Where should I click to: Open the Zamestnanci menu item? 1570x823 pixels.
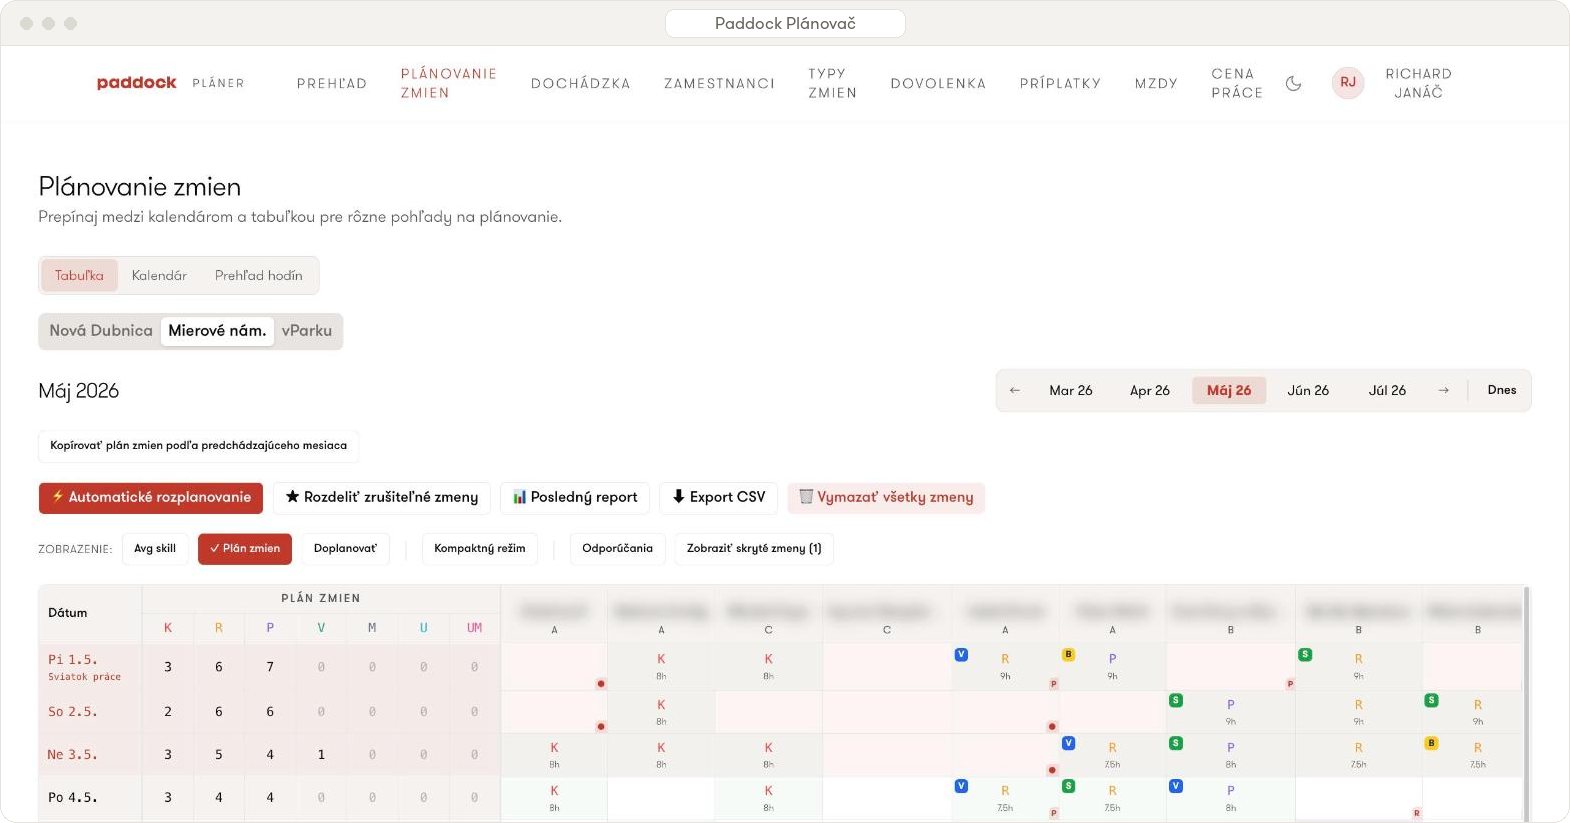click(x=720, y=84)
